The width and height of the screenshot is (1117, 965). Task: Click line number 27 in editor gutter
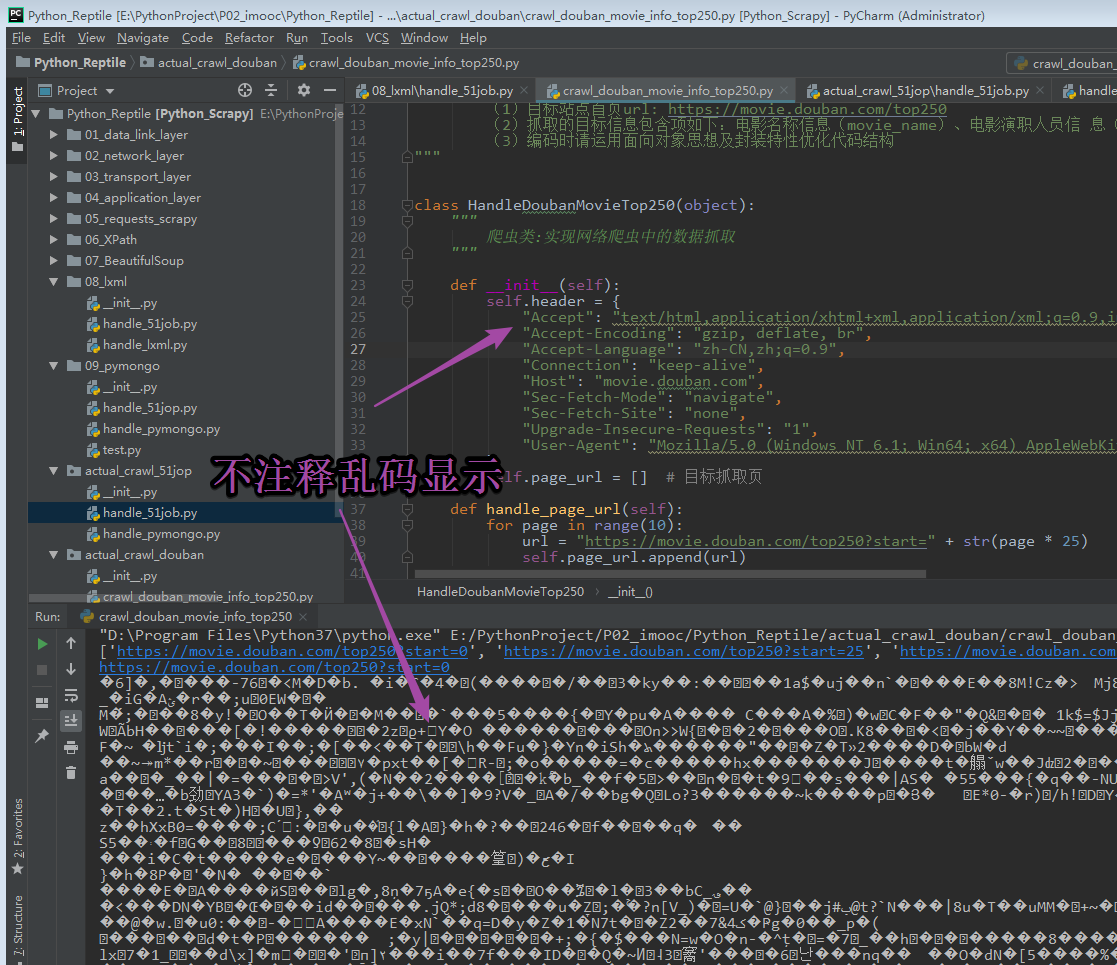tap(358, 349)
